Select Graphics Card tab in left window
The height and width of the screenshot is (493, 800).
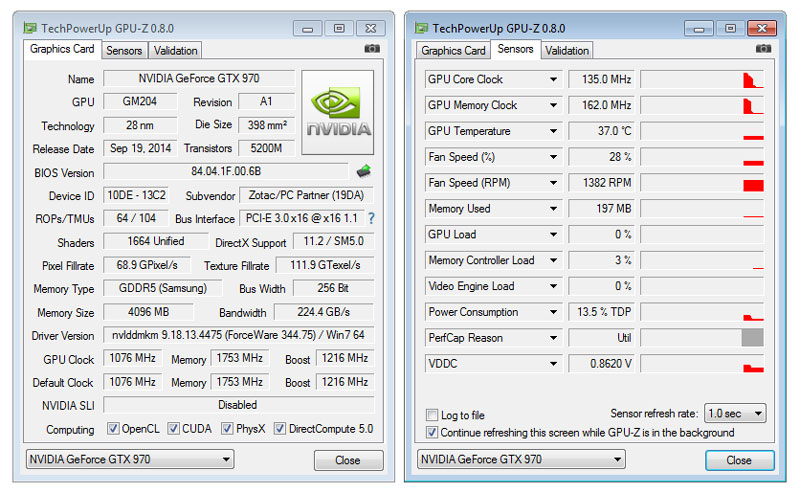(62, 49)
